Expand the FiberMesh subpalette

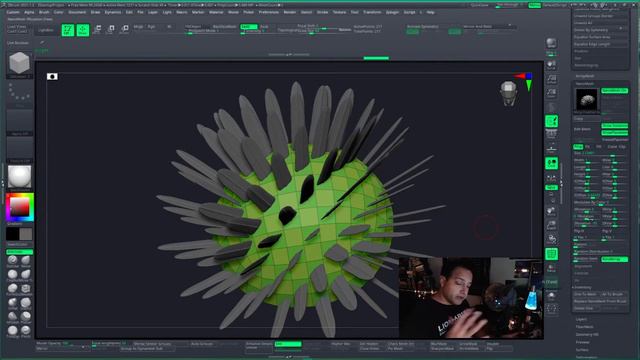click(584, 327)
